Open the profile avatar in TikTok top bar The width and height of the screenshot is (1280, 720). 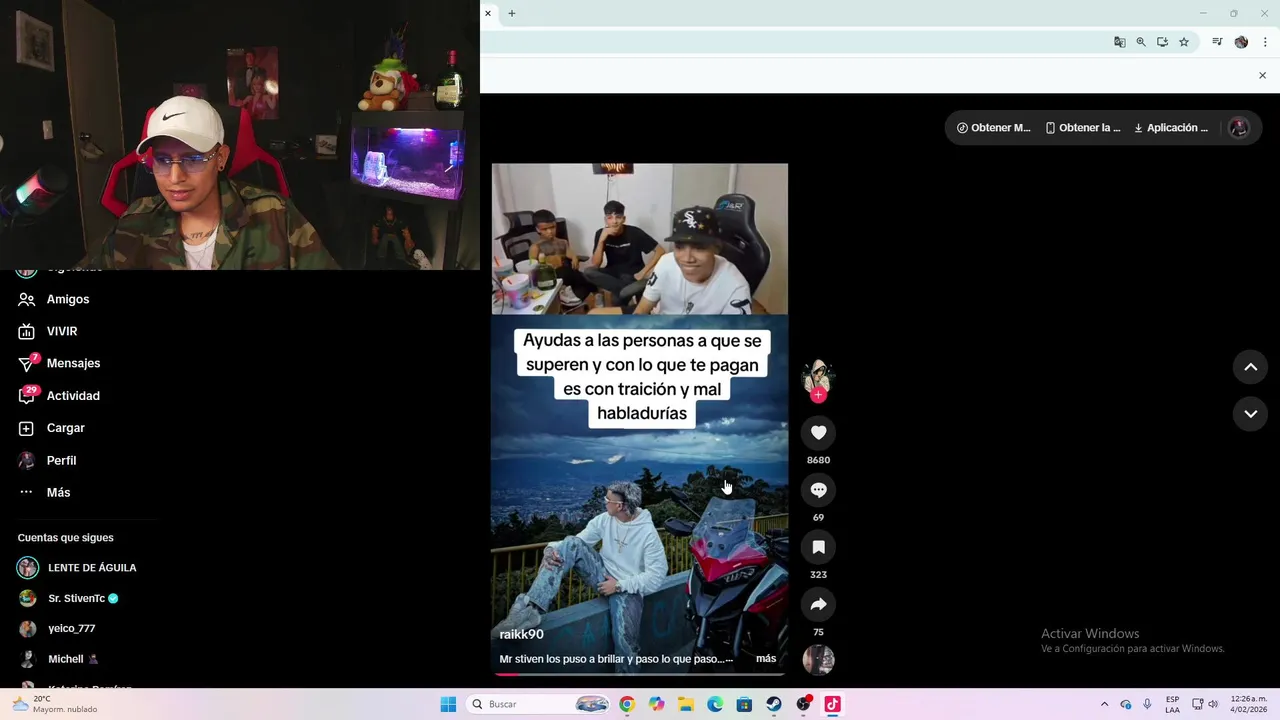[1239, 128]
